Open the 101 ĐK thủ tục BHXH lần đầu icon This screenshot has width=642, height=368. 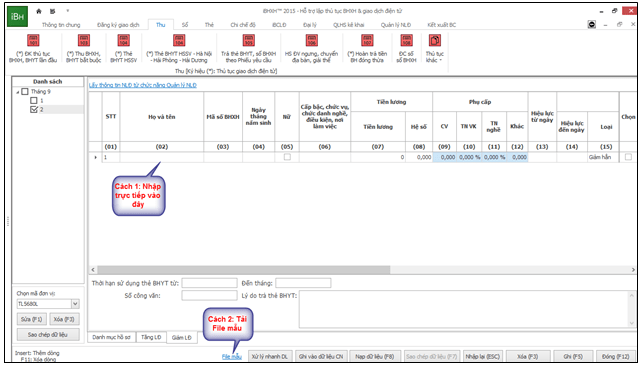[x=33, y=41]
